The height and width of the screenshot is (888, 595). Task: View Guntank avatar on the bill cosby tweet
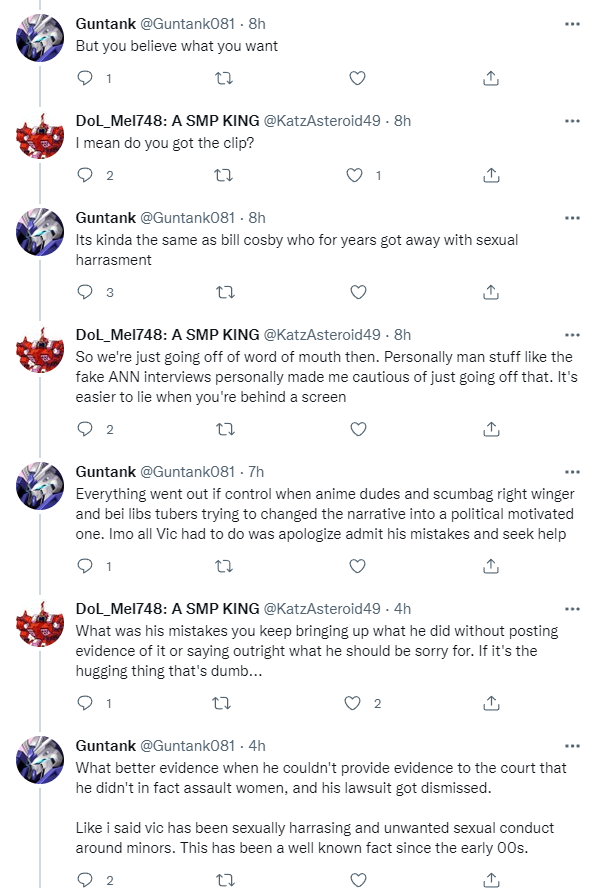[40, 232]
